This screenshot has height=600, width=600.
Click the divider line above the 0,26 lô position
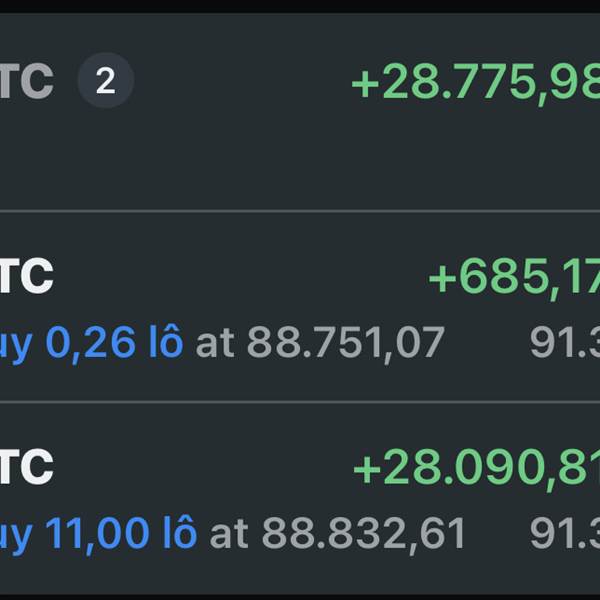300,211
